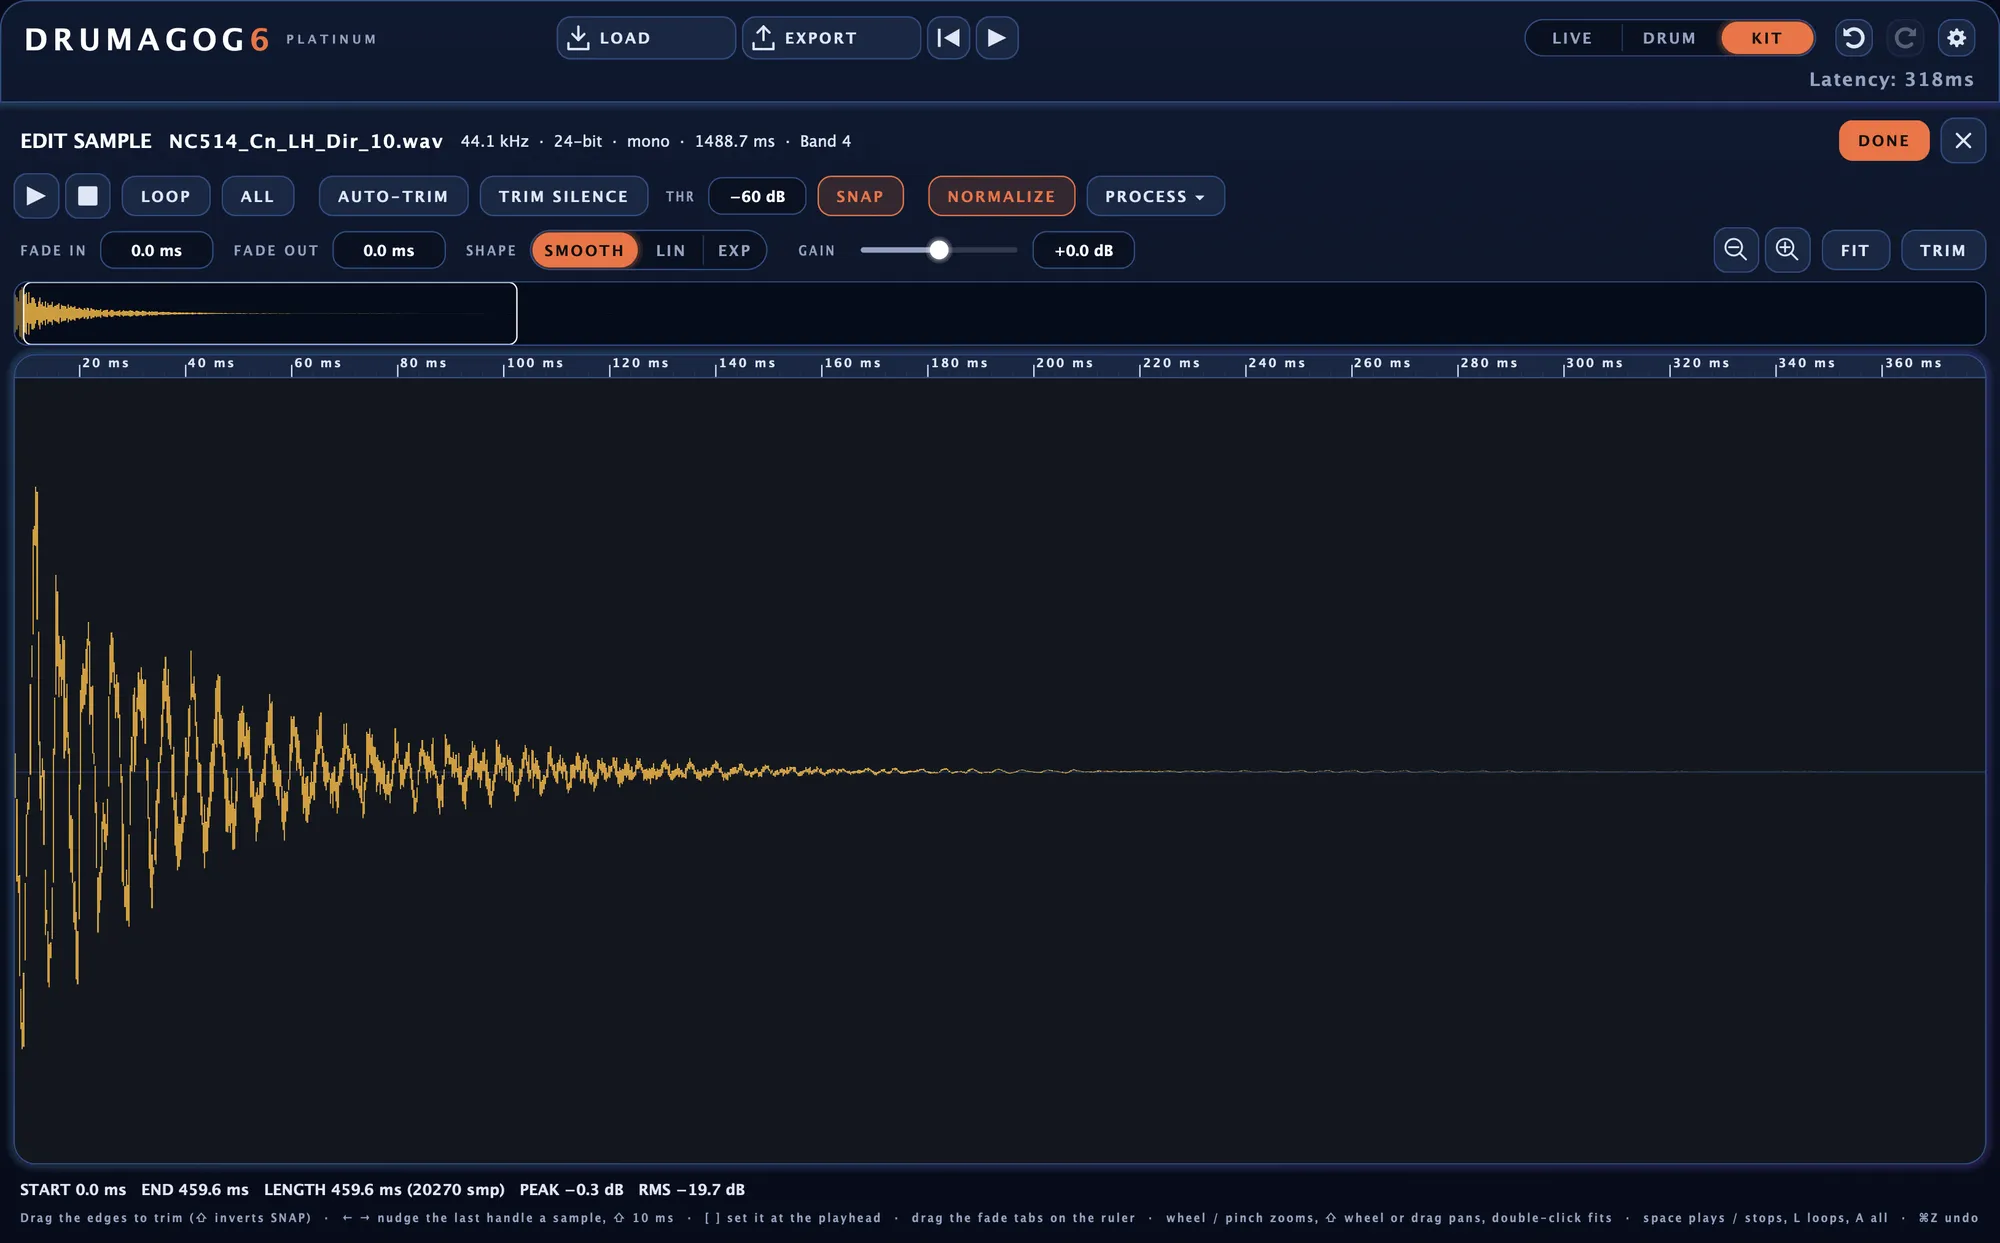Click the RMS -19.7 dB status text
Viewport: 2000px width, 1243px height.
692,1189
